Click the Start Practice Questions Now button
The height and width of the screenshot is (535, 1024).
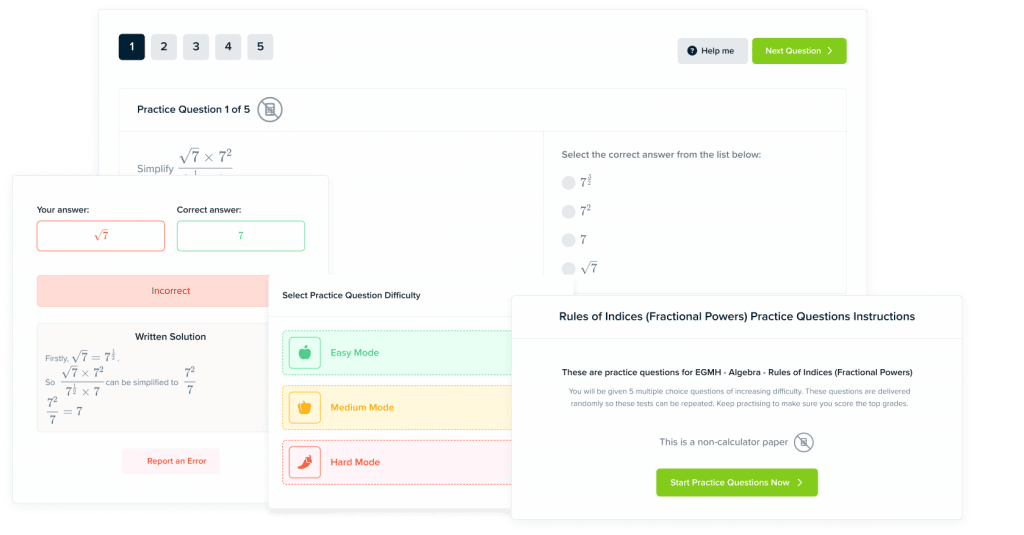tap(736, 483)
